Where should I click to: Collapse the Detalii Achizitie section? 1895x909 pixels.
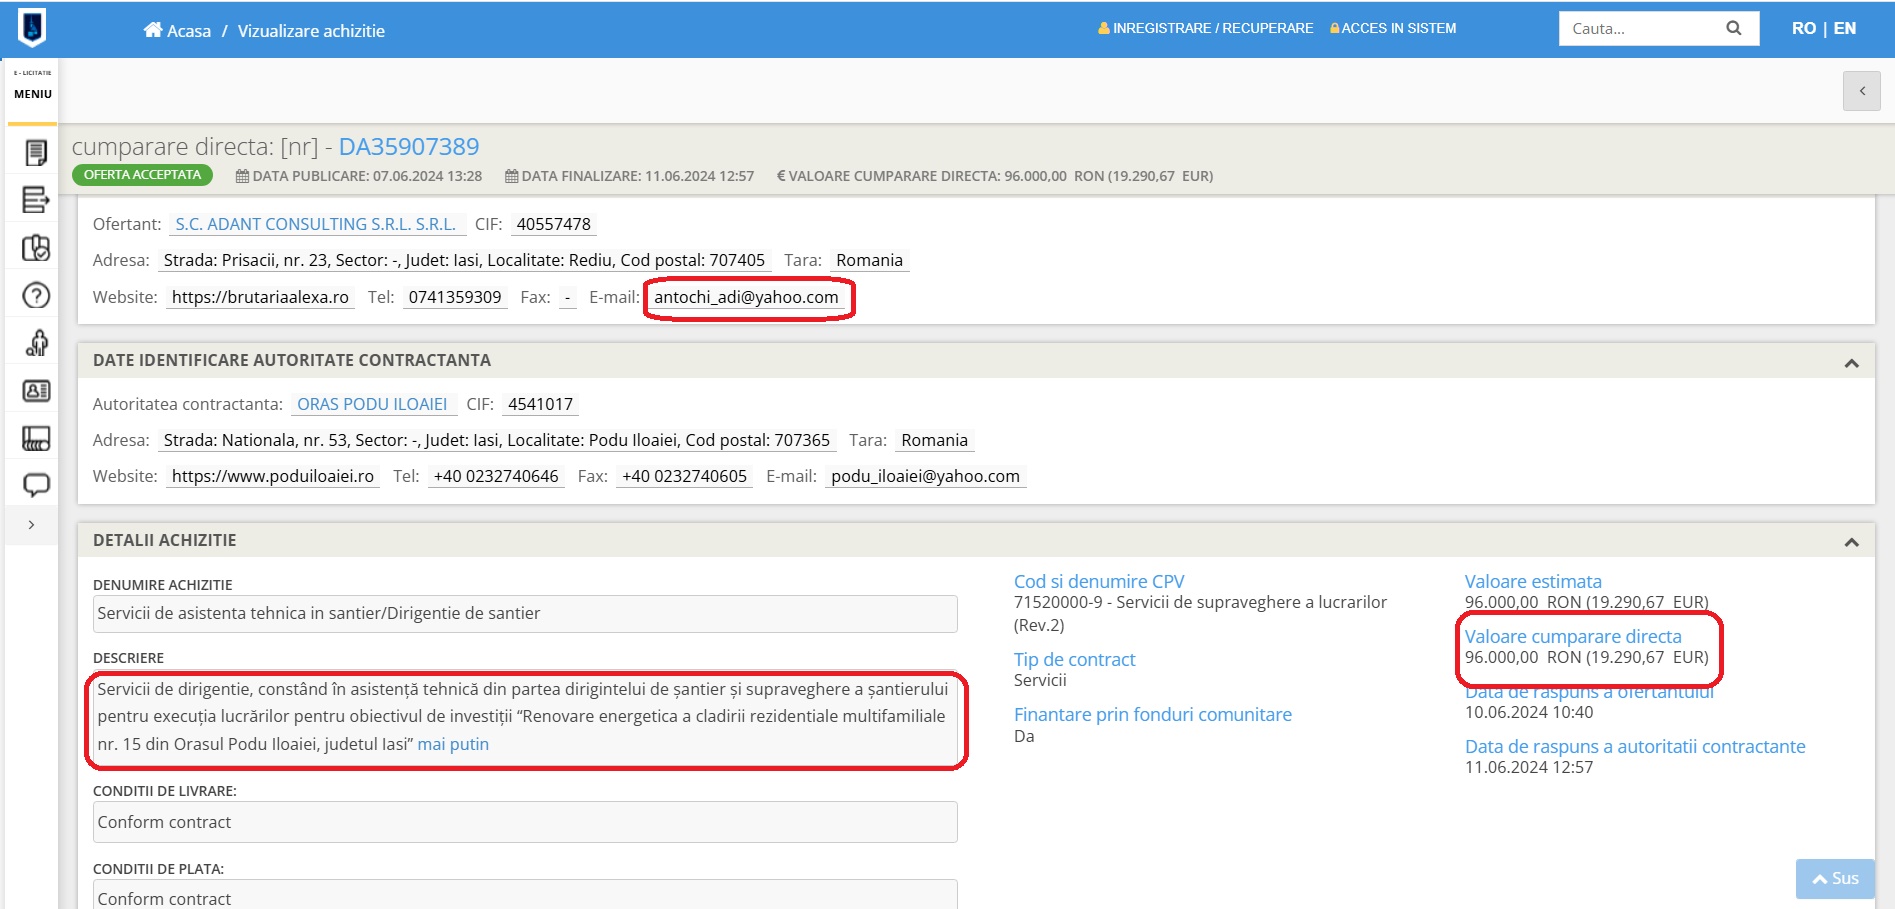(1851, 542)
